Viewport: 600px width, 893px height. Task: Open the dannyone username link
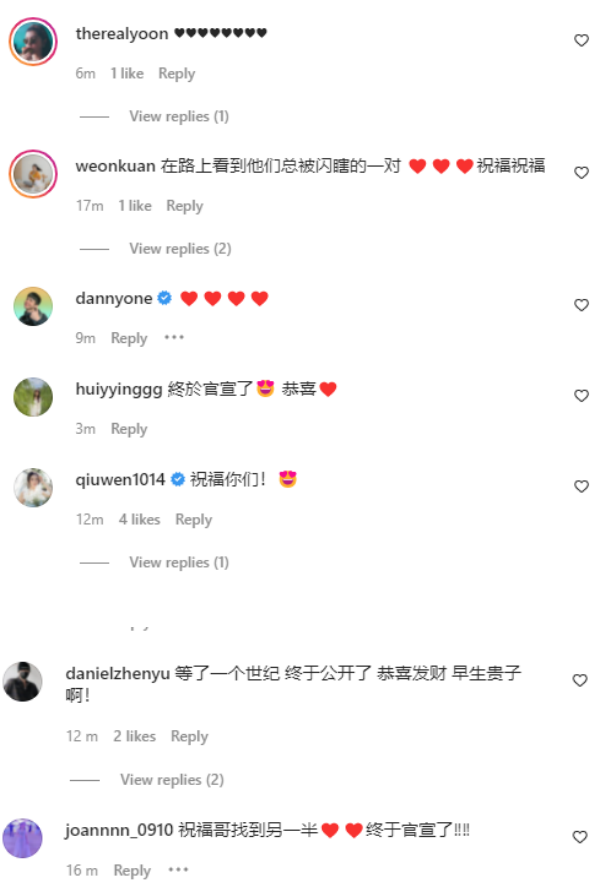114,298
